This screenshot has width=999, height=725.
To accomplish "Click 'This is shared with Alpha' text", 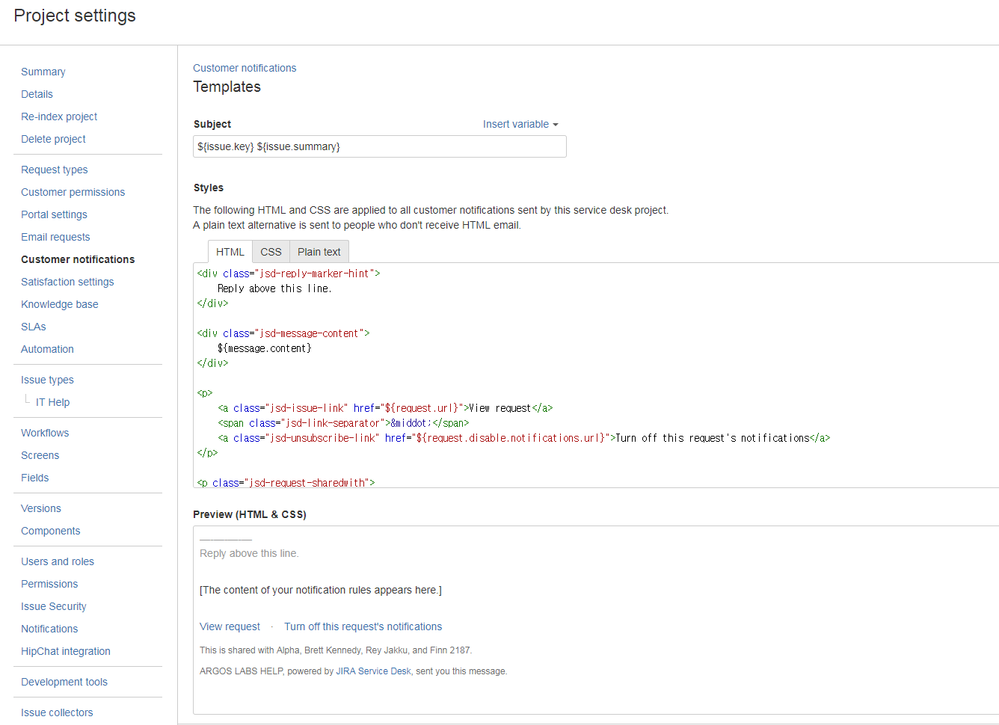I will click(x=336, y=650).
